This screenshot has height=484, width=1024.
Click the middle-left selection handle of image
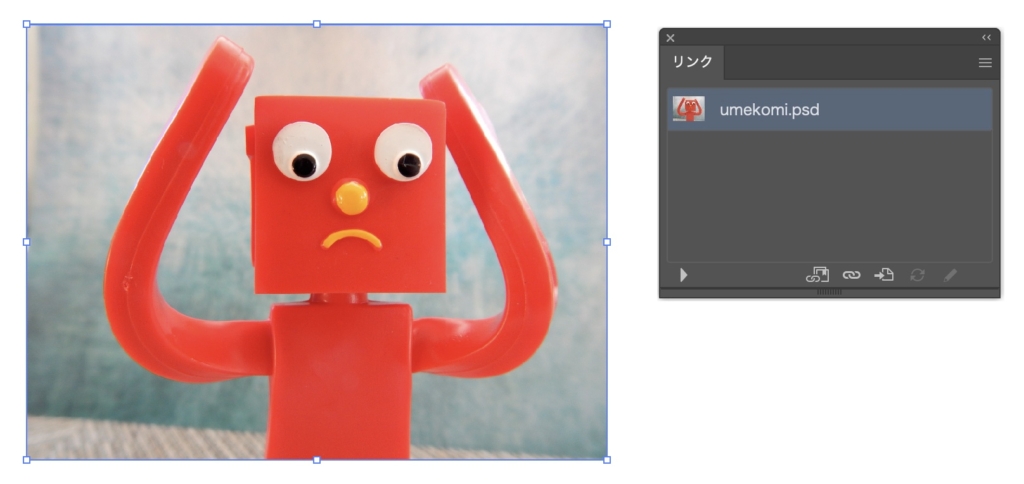[x=27, y=242]
